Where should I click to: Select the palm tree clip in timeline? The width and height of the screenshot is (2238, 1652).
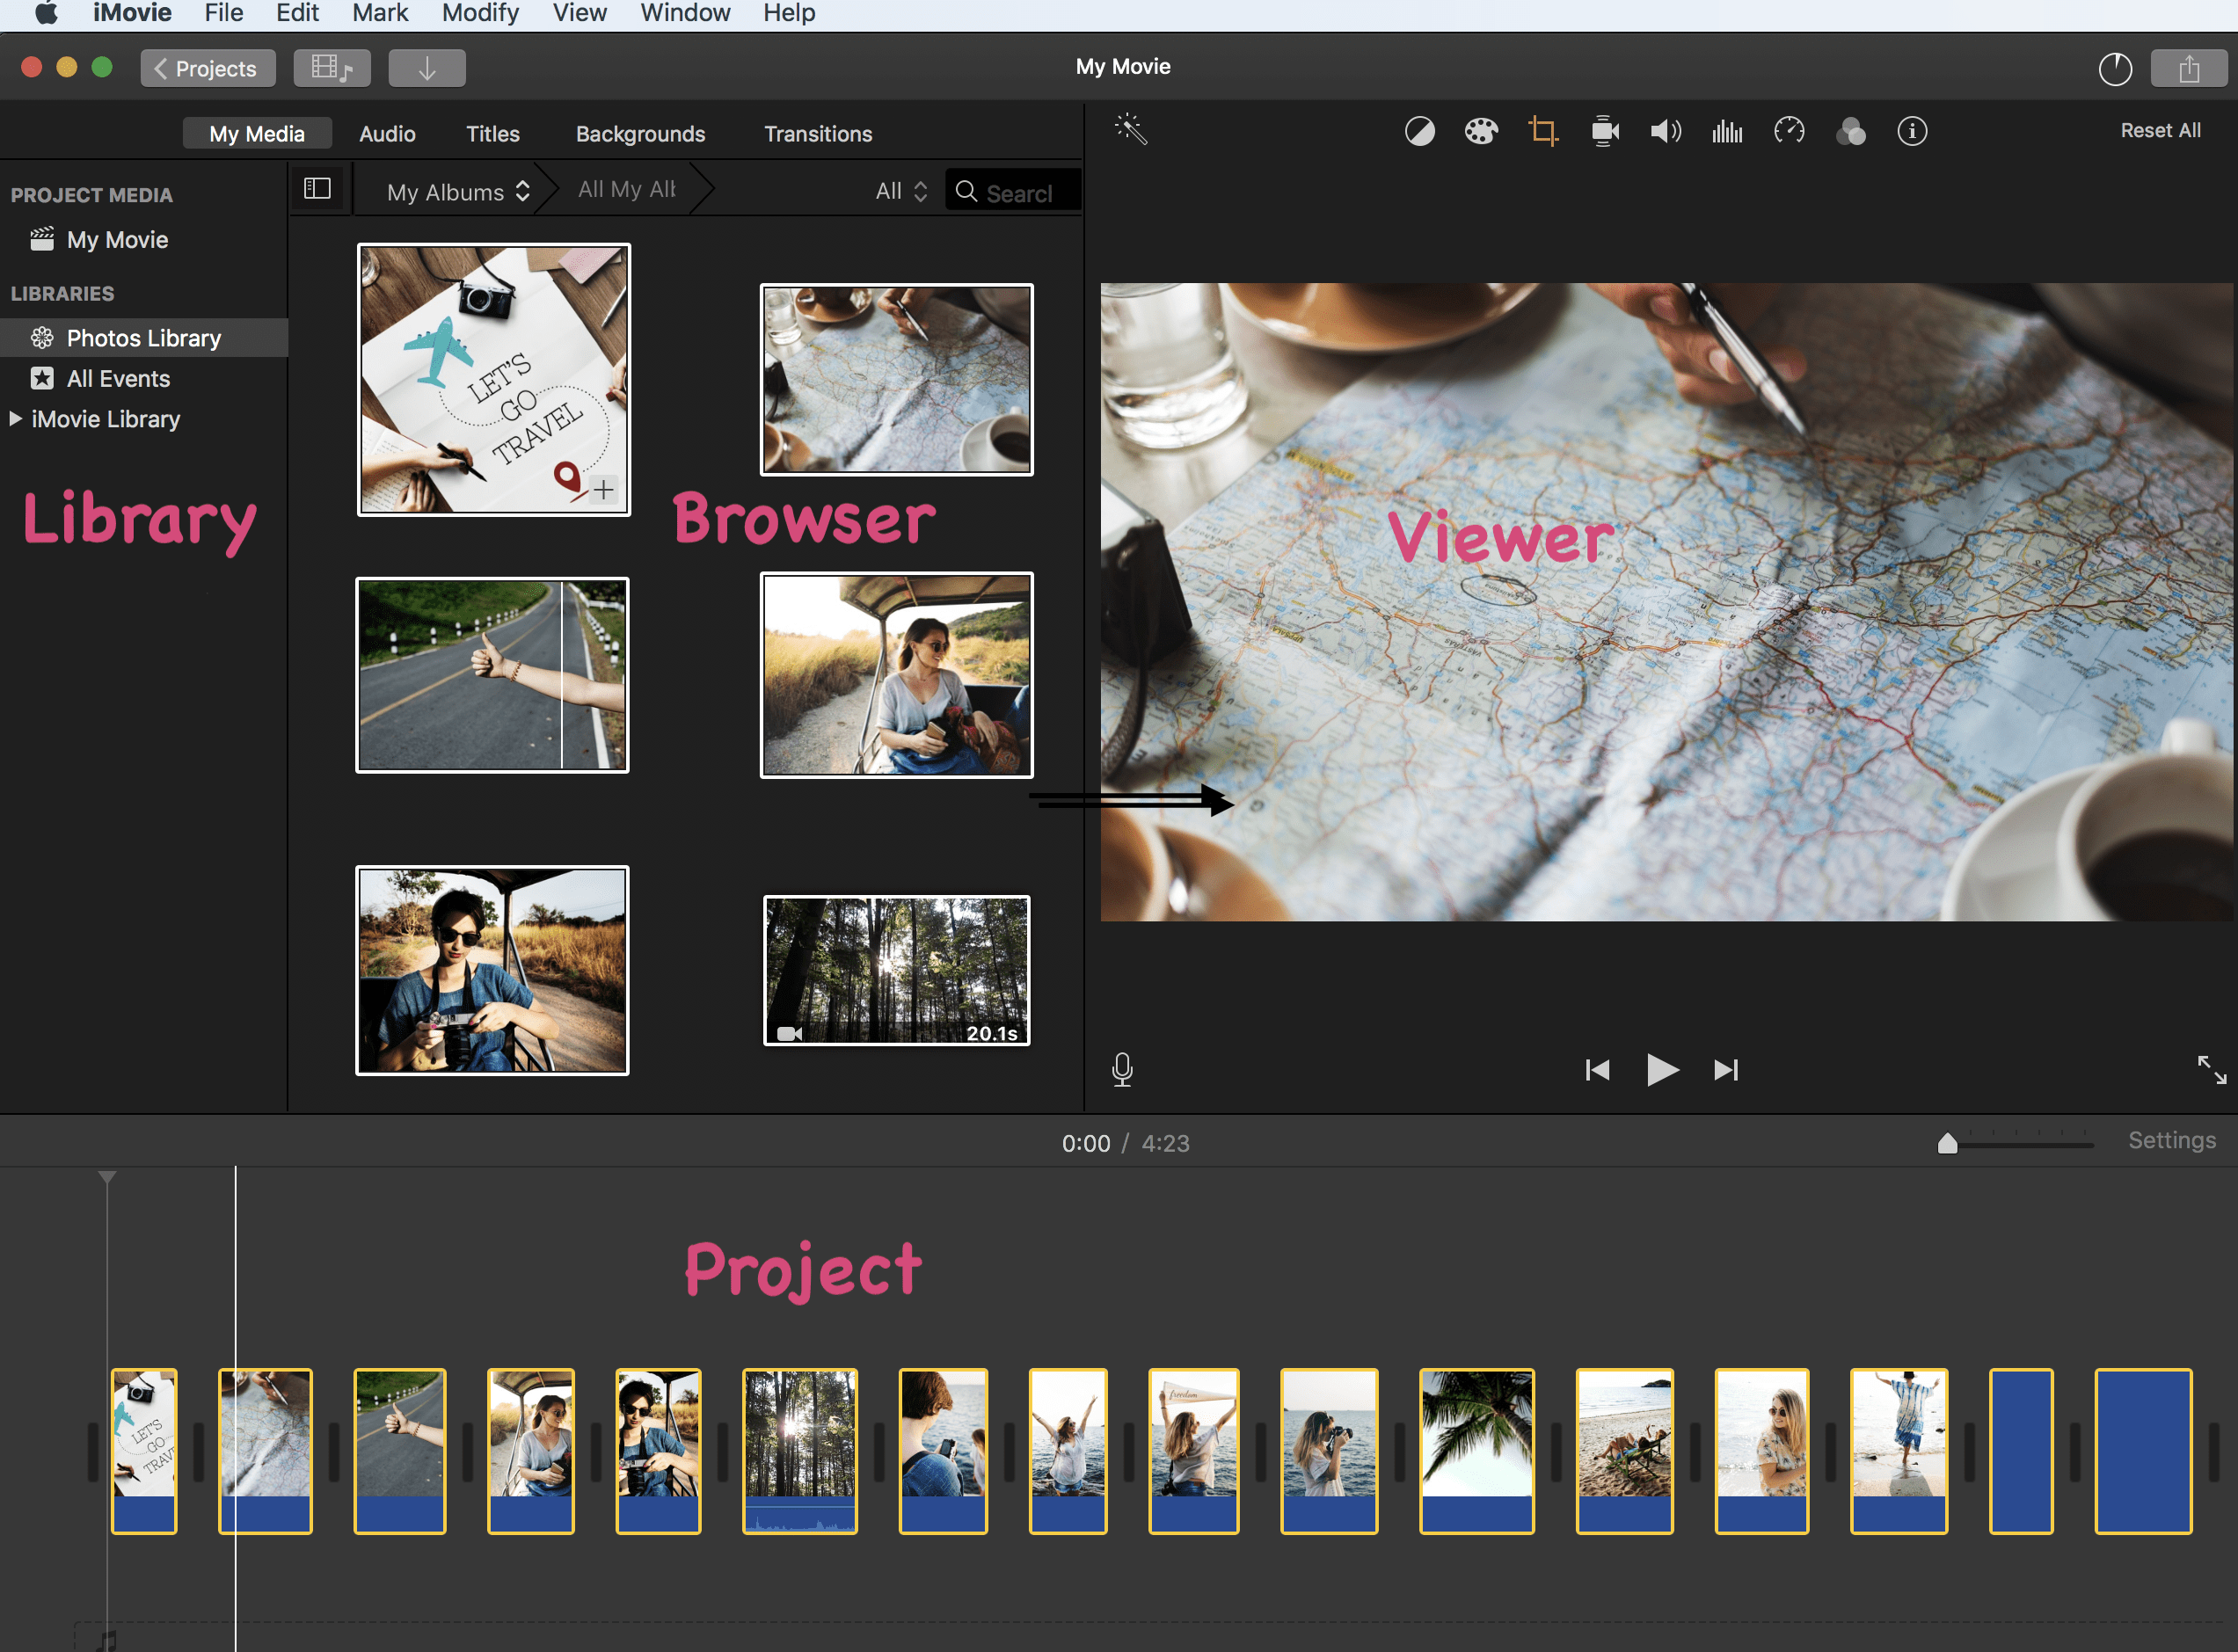1477,1451
